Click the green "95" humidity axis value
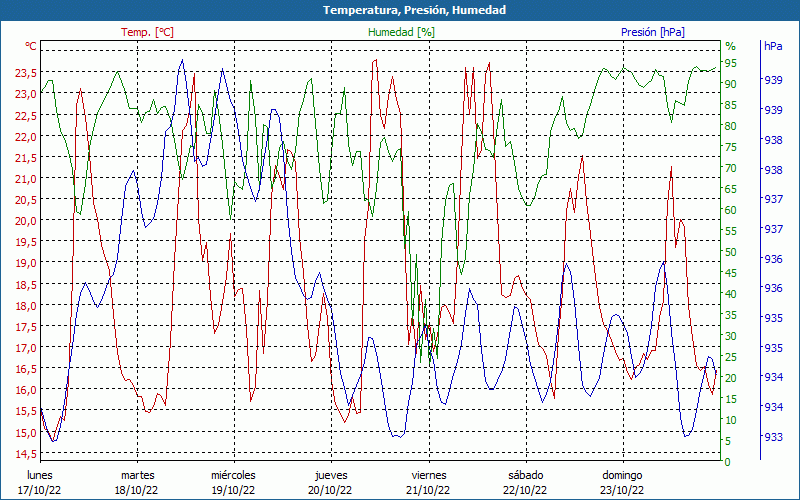Image resolution: width=800 pixels, height=500 pixels. point(731,63)
